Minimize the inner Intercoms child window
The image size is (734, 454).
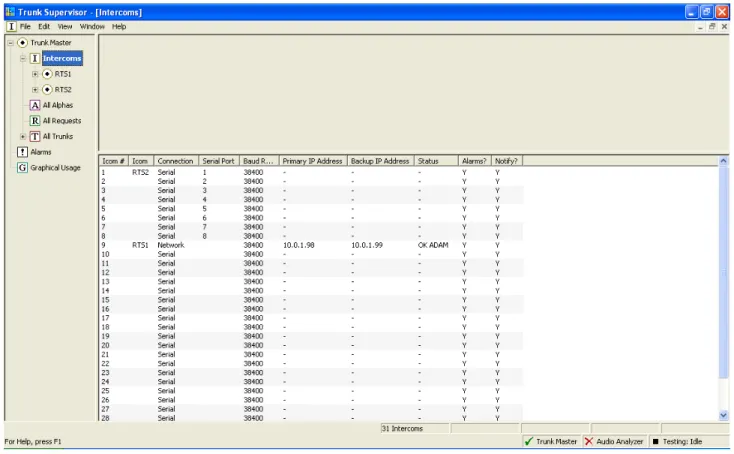[700, 27]
